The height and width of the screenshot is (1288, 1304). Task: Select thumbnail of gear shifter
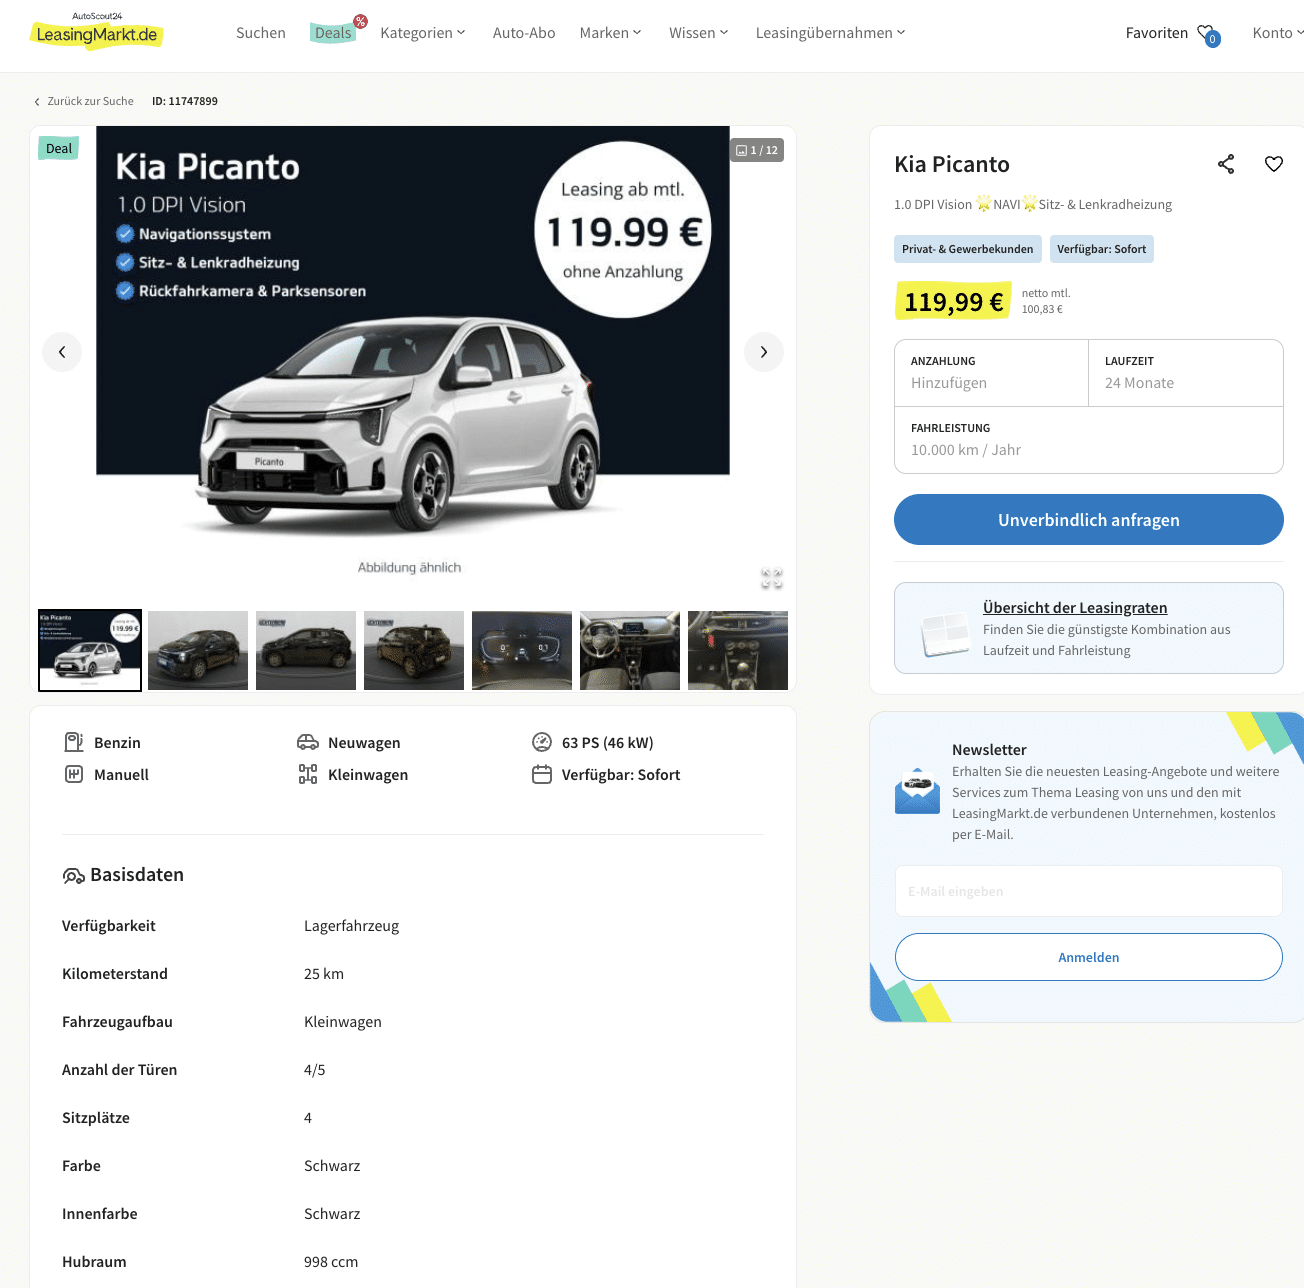pos(738,650)
